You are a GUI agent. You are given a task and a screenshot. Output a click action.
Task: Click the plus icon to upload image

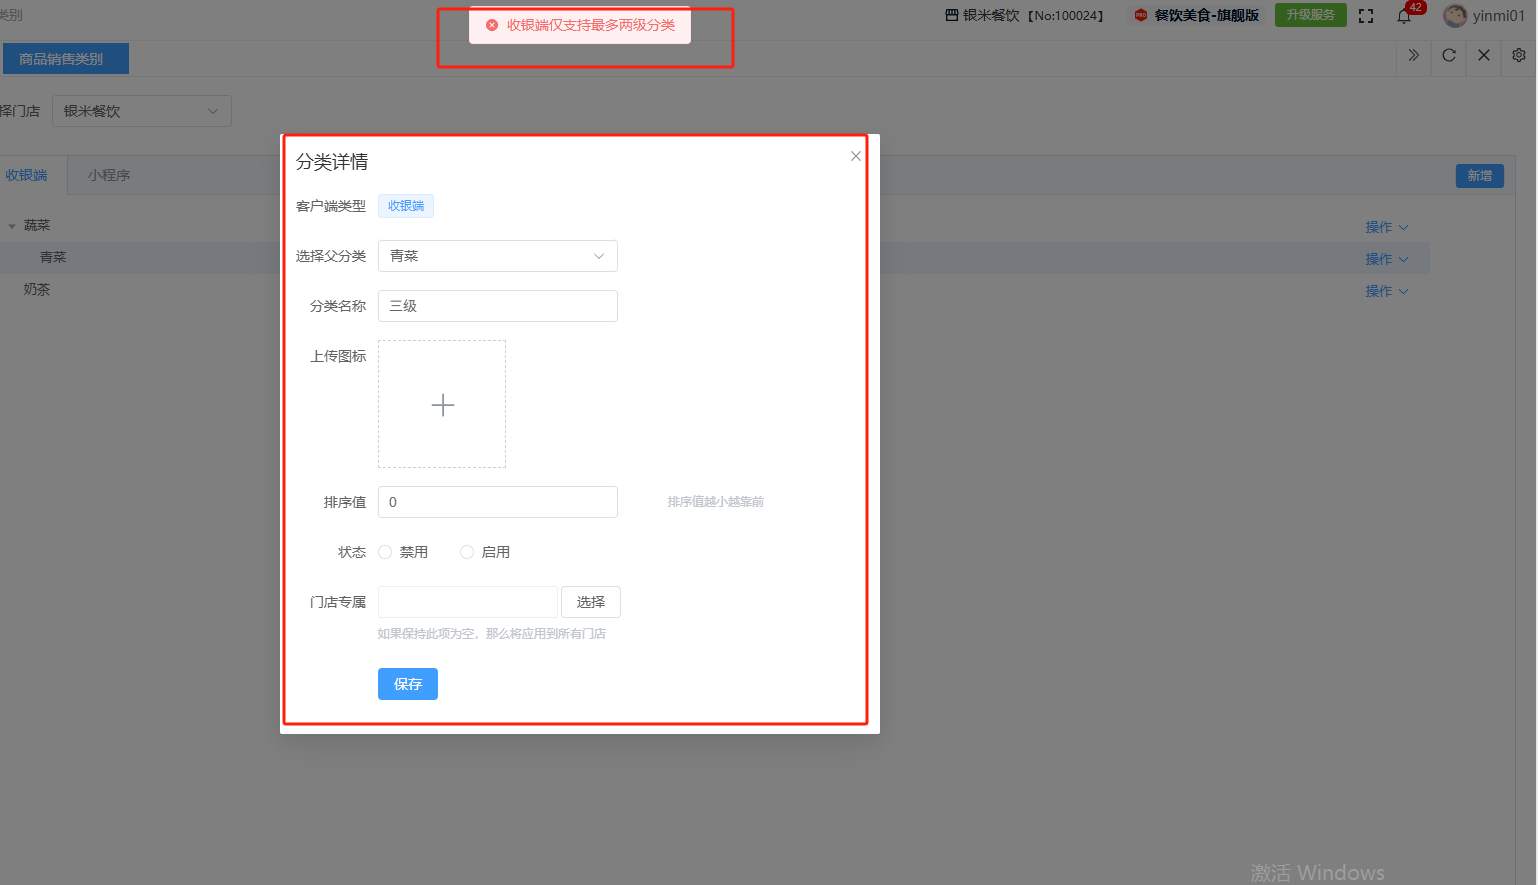(442, 404)
